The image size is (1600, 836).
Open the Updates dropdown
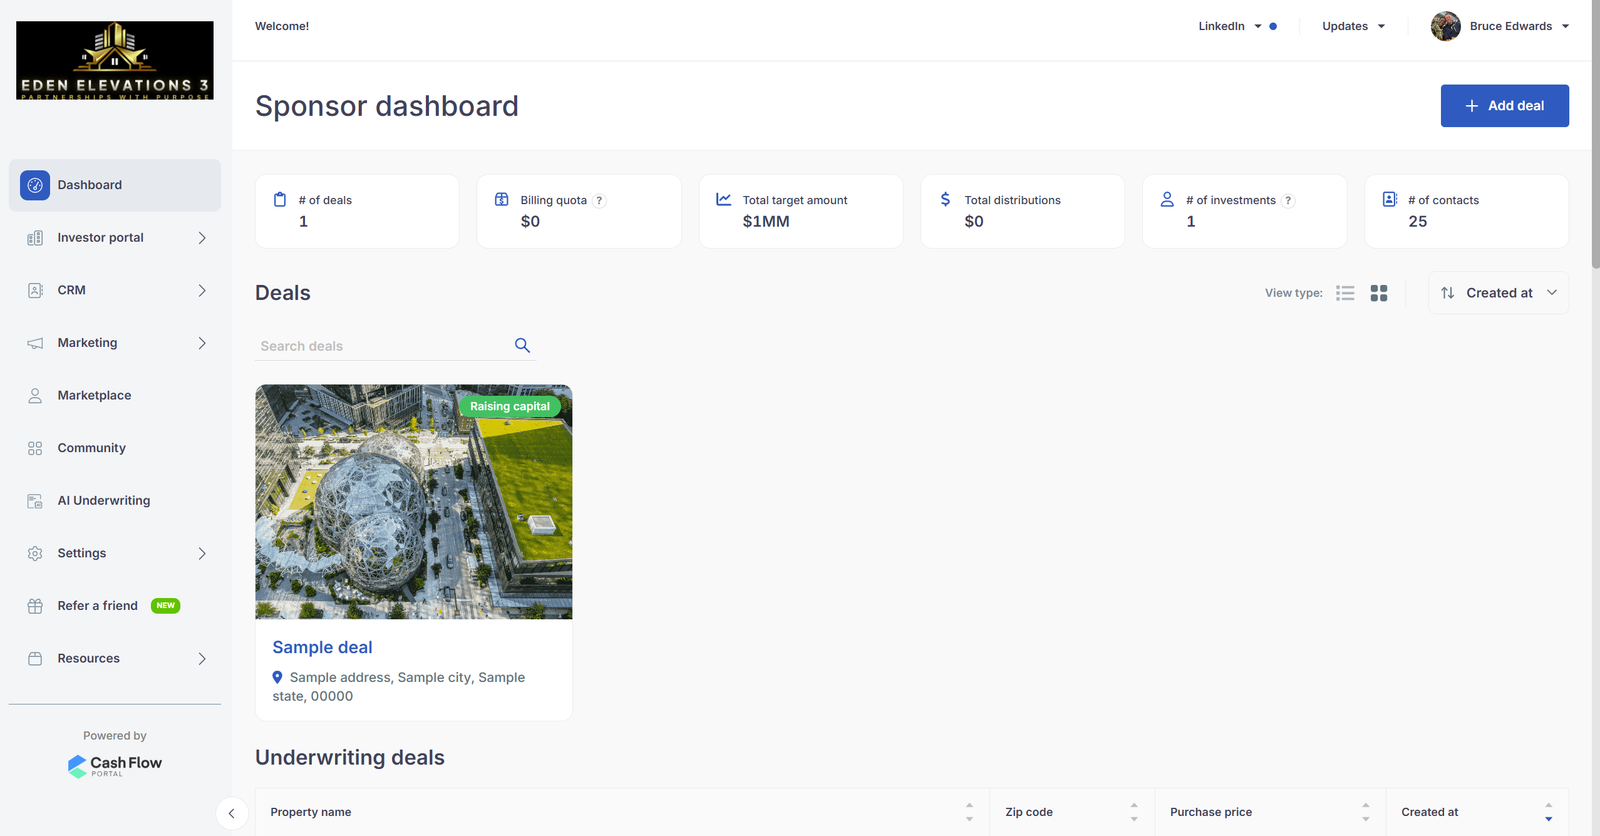pos(1354,26)
